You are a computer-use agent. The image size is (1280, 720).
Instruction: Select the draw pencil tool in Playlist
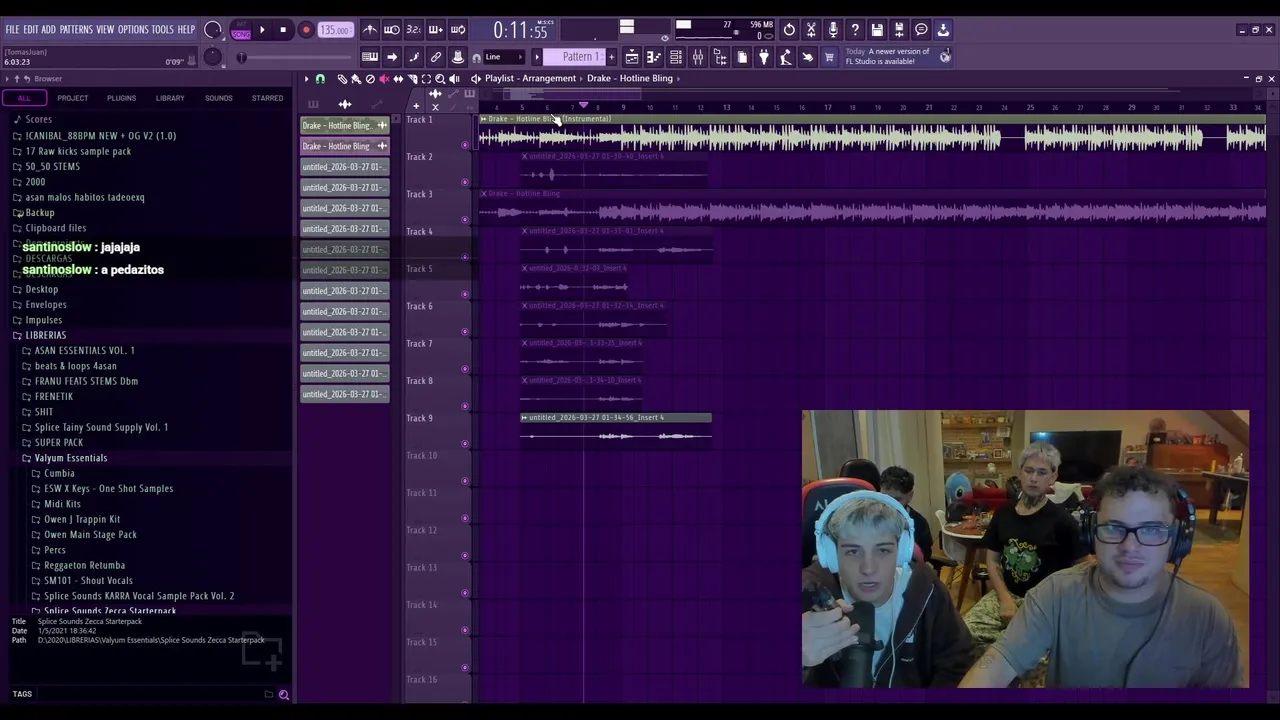(x=342, y=79)
